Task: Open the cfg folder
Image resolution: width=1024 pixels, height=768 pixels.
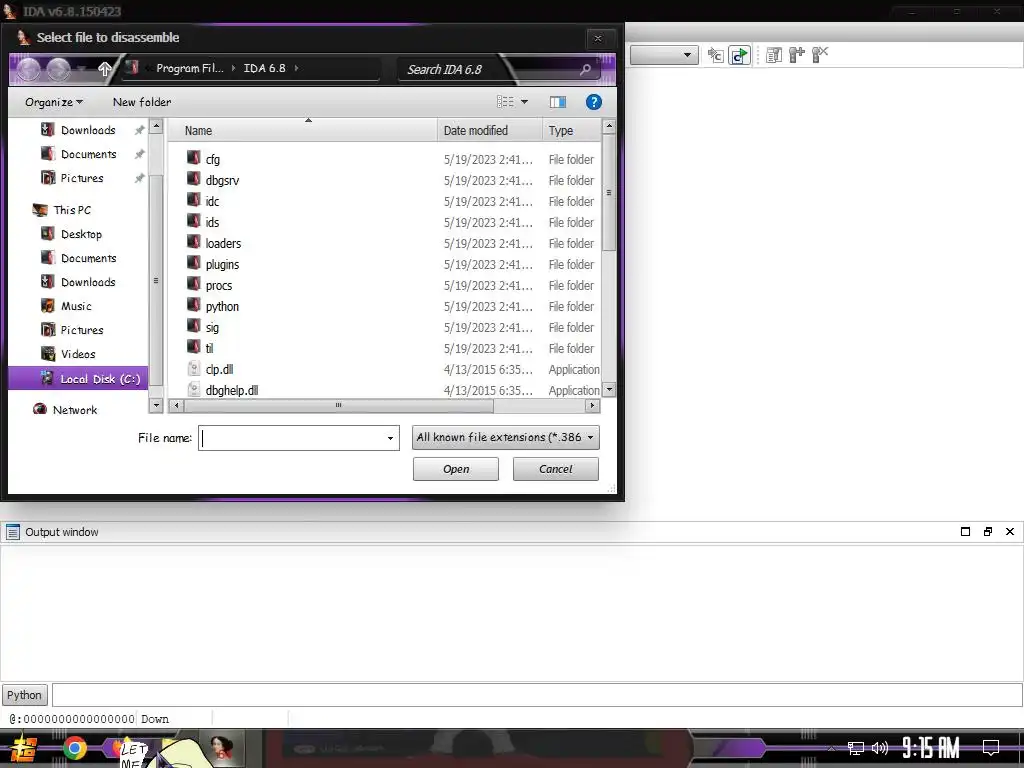Action: 212,159
